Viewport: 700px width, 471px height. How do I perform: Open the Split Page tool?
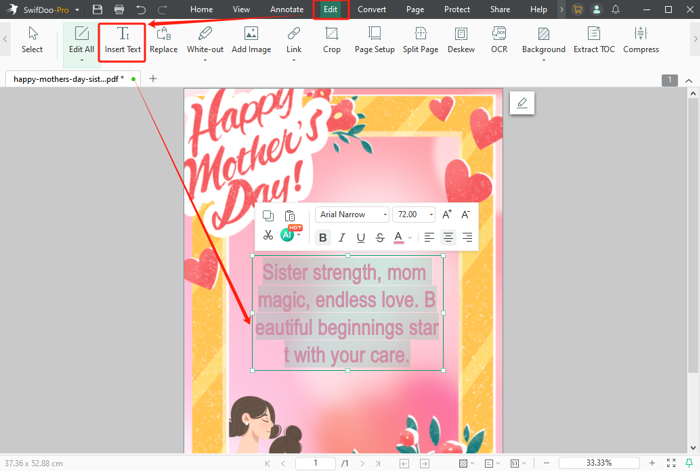coord(421,40)
